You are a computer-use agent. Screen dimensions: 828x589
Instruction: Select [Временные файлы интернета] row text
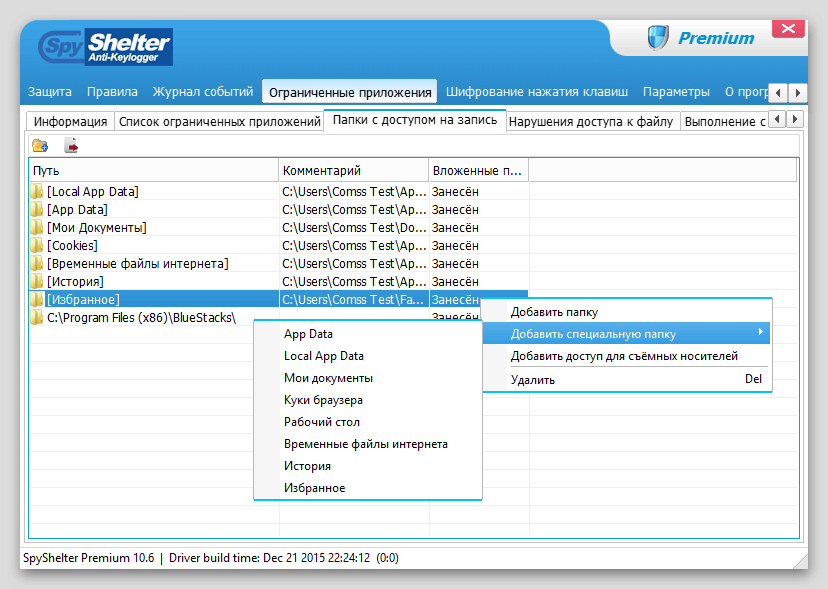pyautogui.click(x=137, y=263)
